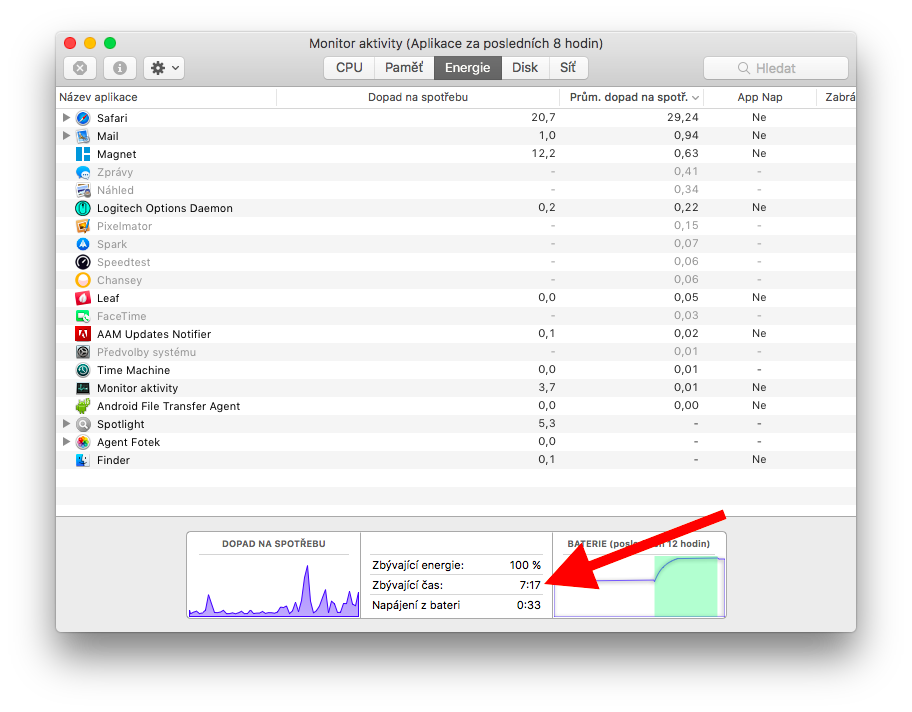912x712 pixels.
Task: Switch to the CPU tab
Action: [x=349, y=67]
